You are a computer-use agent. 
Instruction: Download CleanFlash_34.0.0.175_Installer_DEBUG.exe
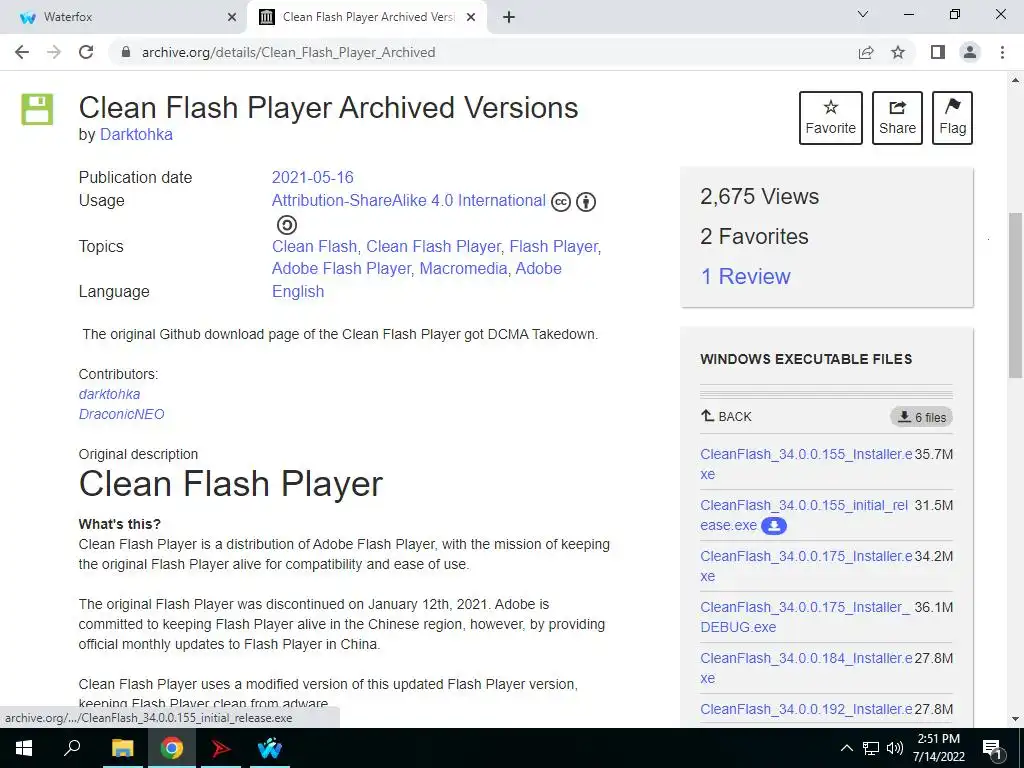805,617
